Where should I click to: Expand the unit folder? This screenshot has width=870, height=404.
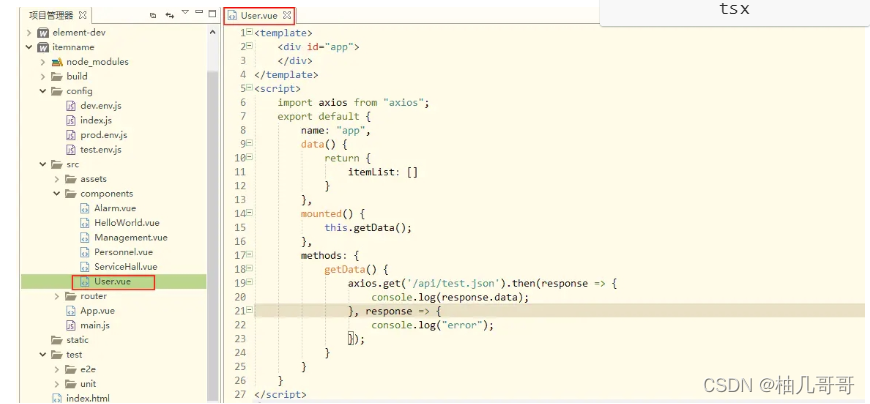57,384
